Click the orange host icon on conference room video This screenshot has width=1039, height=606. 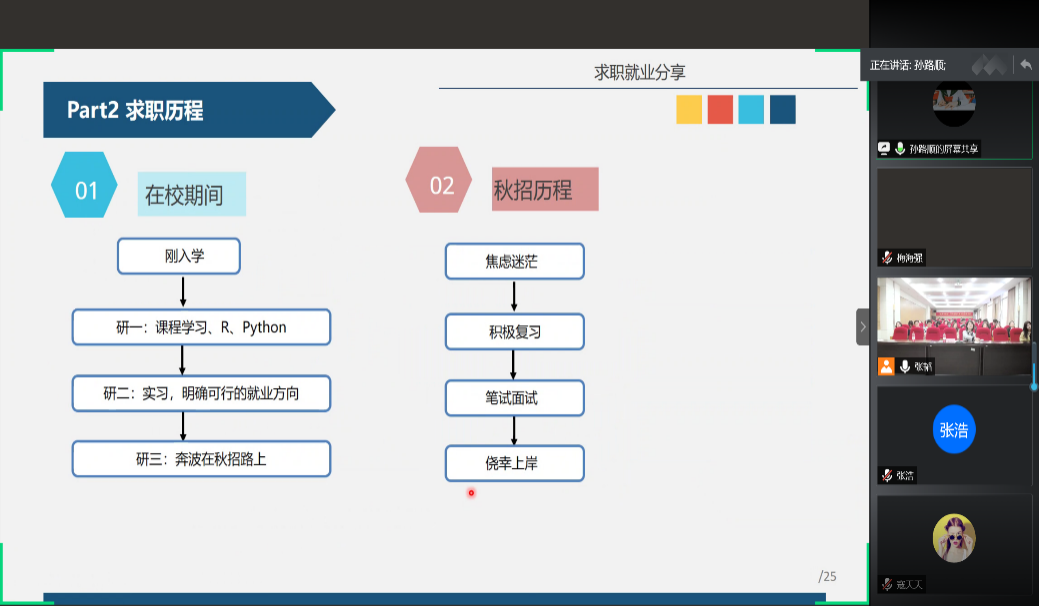(x=886, y=366)
